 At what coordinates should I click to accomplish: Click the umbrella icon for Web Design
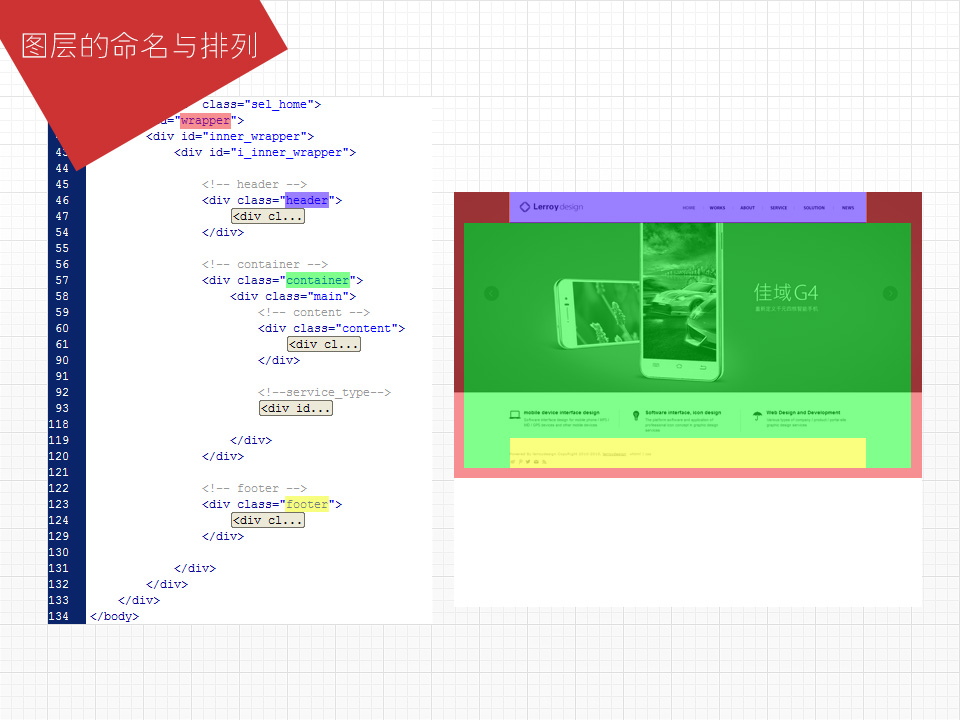click(757, 416)
